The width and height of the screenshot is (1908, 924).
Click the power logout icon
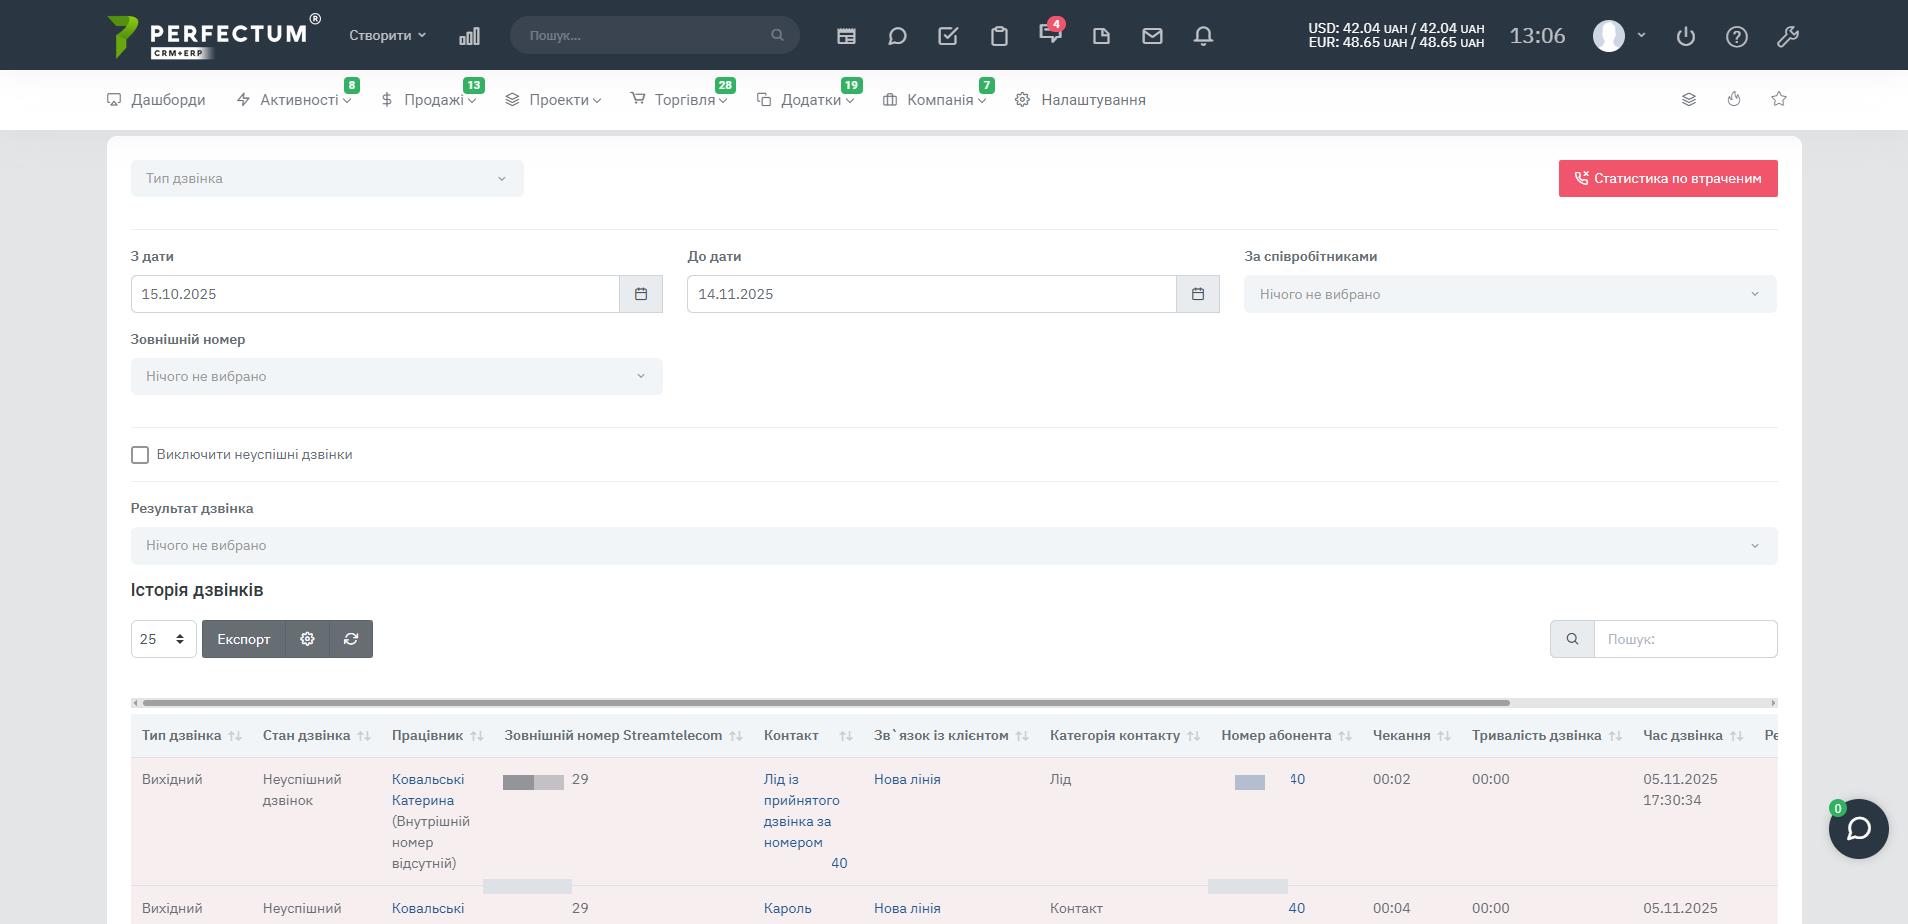click(1686, 37)
